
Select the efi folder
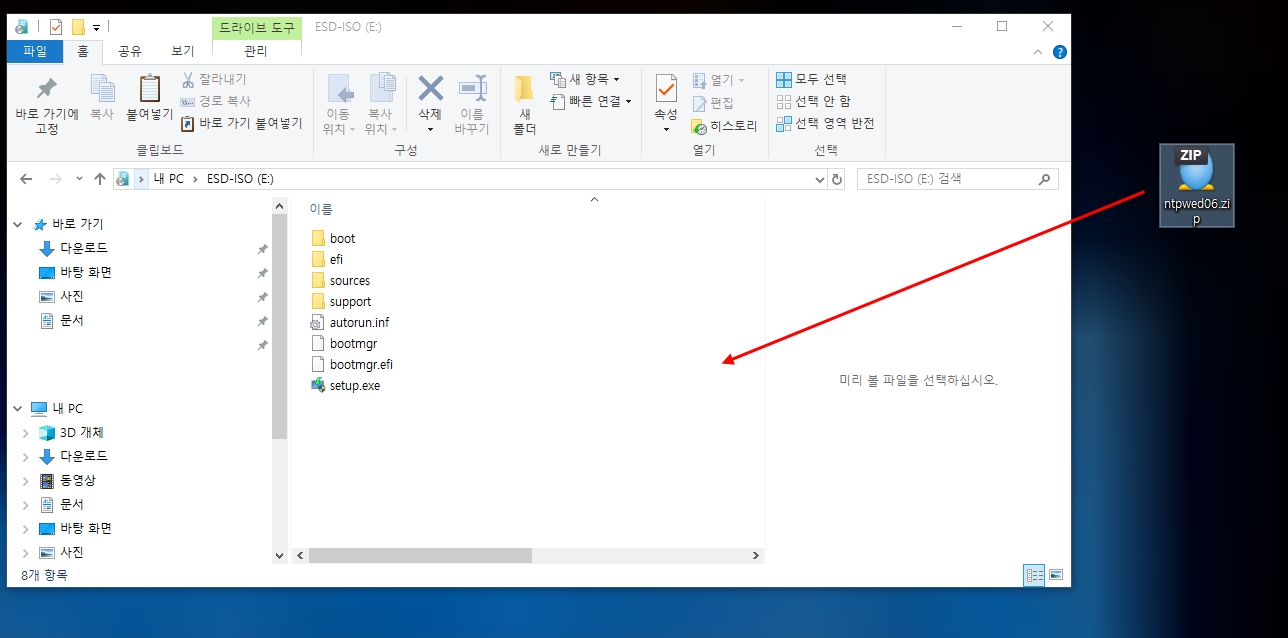[327, 259]
